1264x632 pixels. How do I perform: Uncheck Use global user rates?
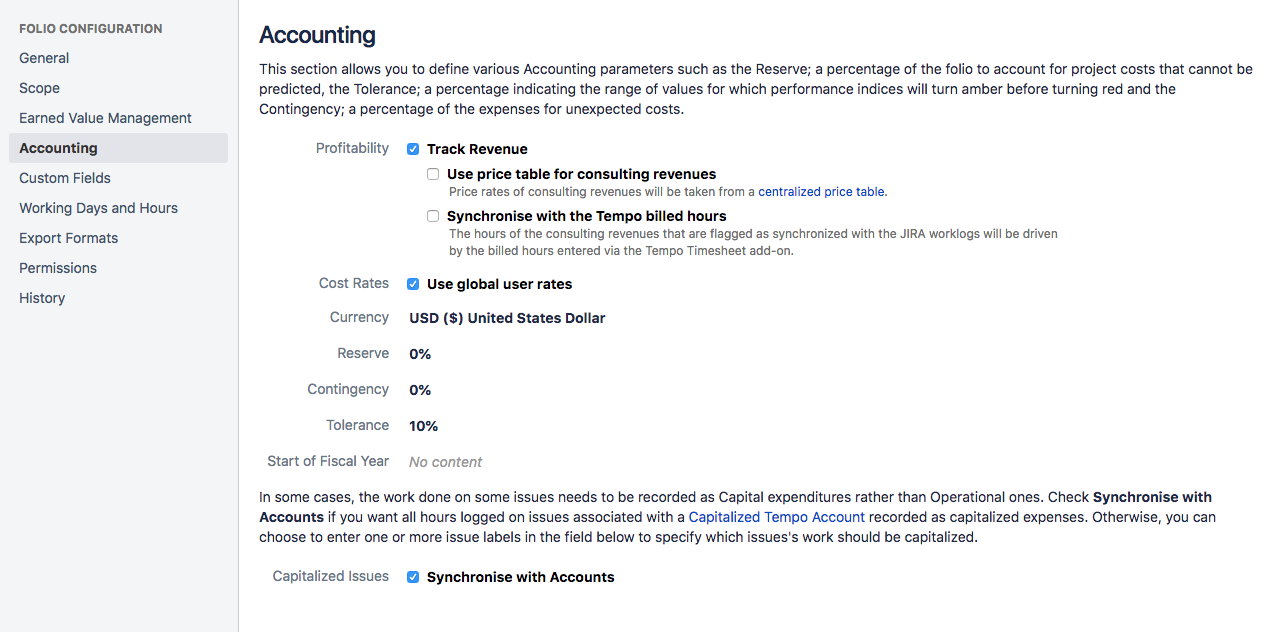[x=413, y=283]
